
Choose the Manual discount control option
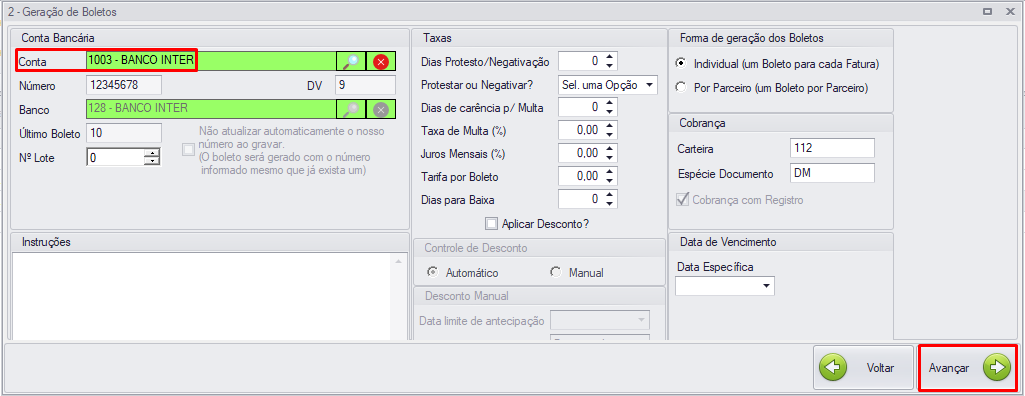click(x=556, y=272)
